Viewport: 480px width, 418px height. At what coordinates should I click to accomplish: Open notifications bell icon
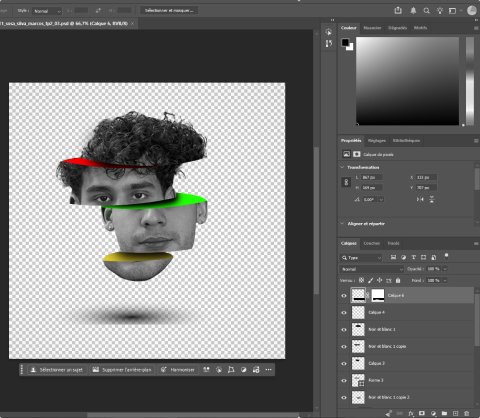click(413, 11)
